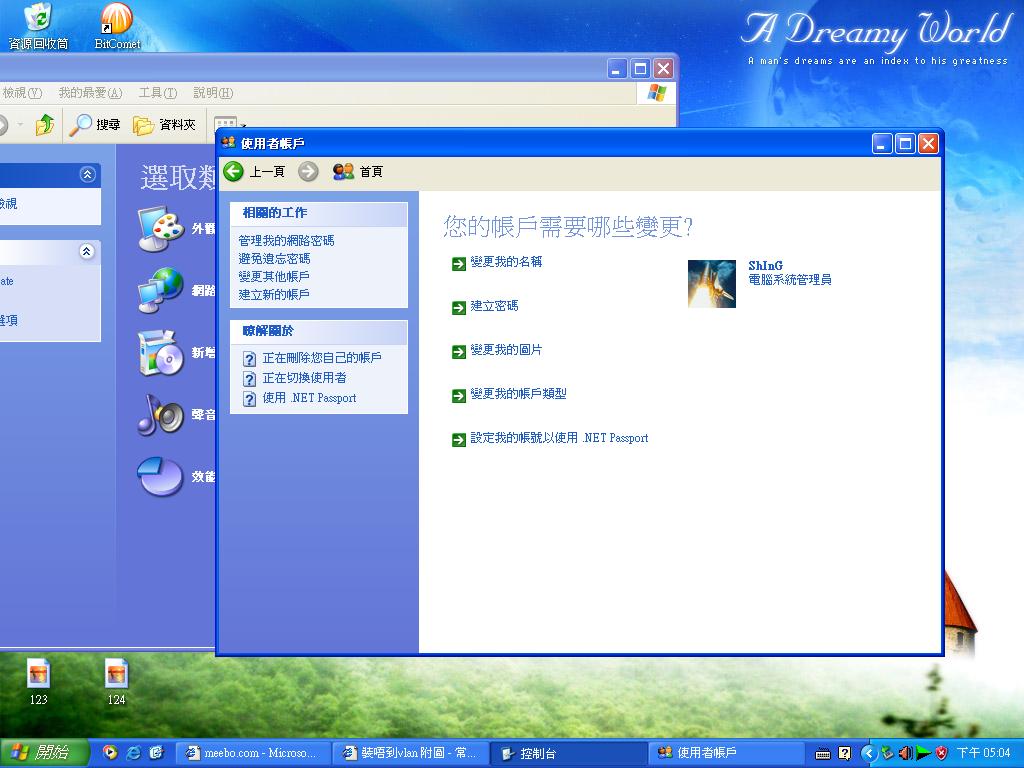The height and width of the screenshot is (768, 1024).
Task: Open 避免遺忘密碼 link
Action: click(x=274, y=259)
